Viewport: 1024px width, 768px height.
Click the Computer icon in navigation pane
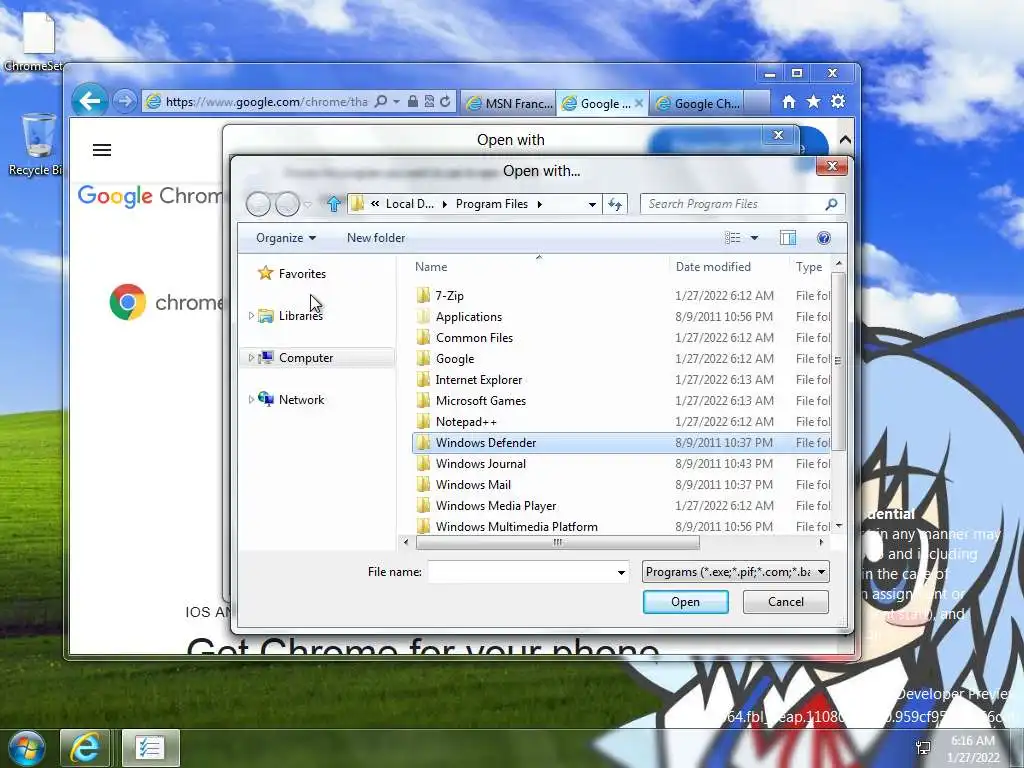pos(266,357)
